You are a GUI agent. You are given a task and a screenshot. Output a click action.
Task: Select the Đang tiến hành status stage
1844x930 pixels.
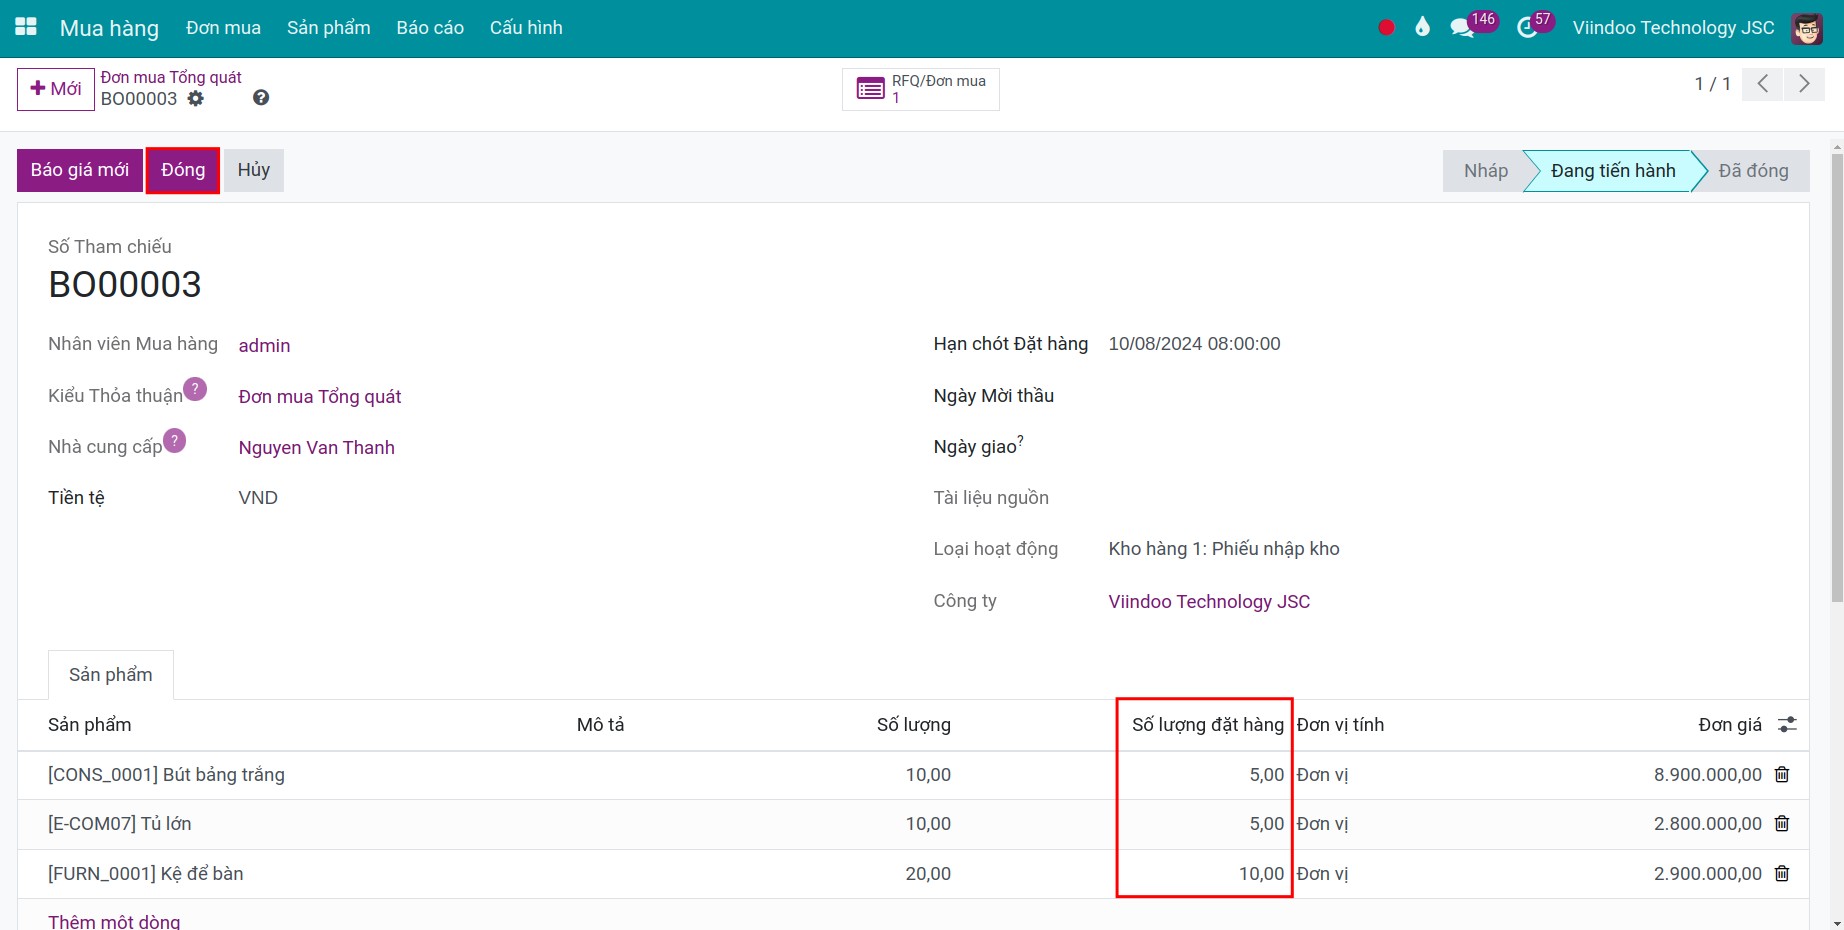coord(1612,171)
